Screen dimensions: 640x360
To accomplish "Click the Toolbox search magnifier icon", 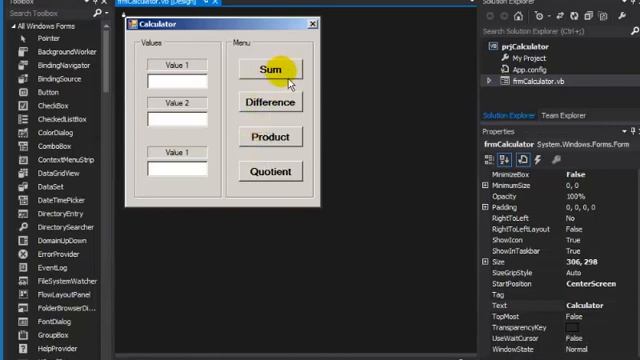I will [97, 13].
